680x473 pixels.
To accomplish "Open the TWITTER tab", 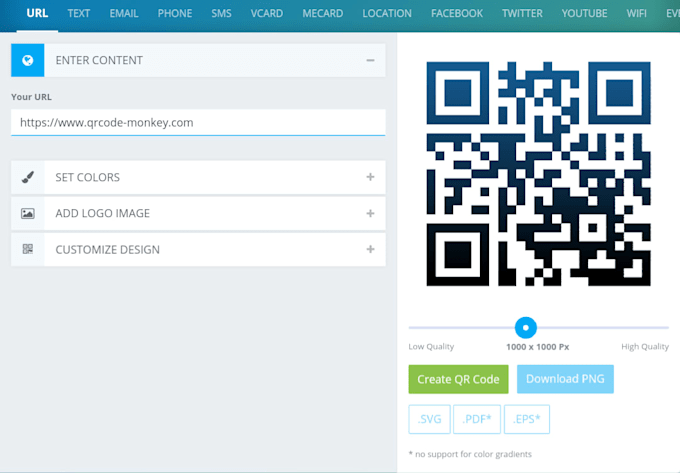I will pos(522,13).
